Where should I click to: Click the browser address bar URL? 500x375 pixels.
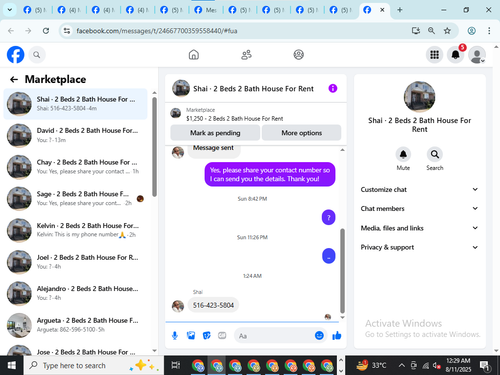pyautogui.click(x=157, y=31)
